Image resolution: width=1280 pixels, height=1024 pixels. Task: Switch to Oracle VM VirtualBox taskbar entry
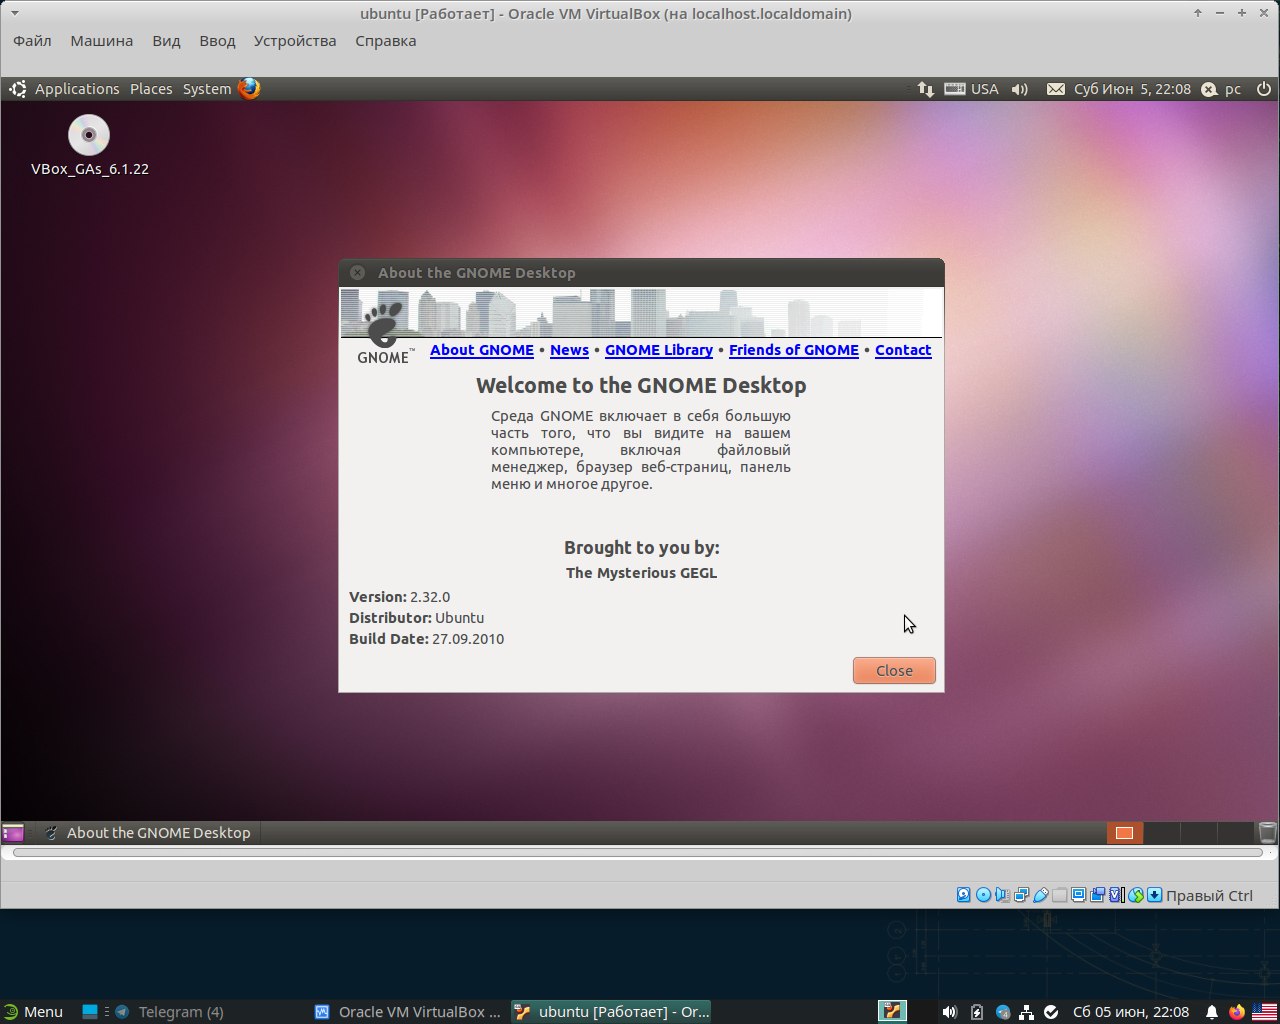click(x=408, y=1012)
